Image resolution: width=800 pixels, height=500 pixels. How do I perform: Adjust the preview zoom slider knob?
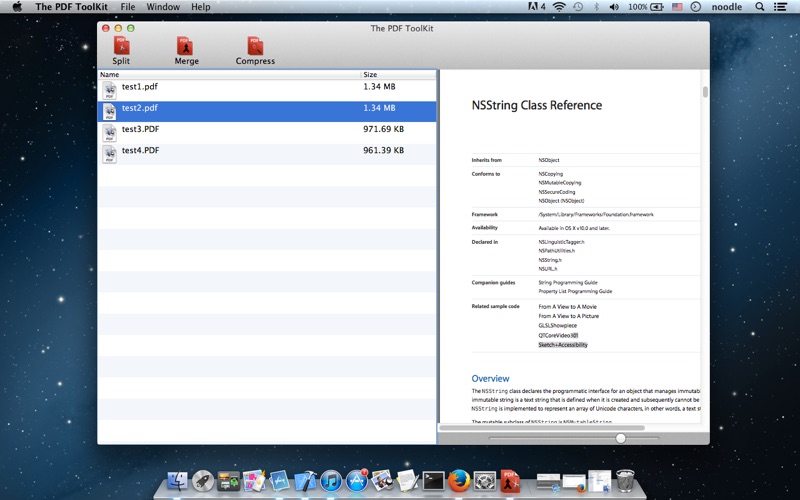tap(620, 438)
